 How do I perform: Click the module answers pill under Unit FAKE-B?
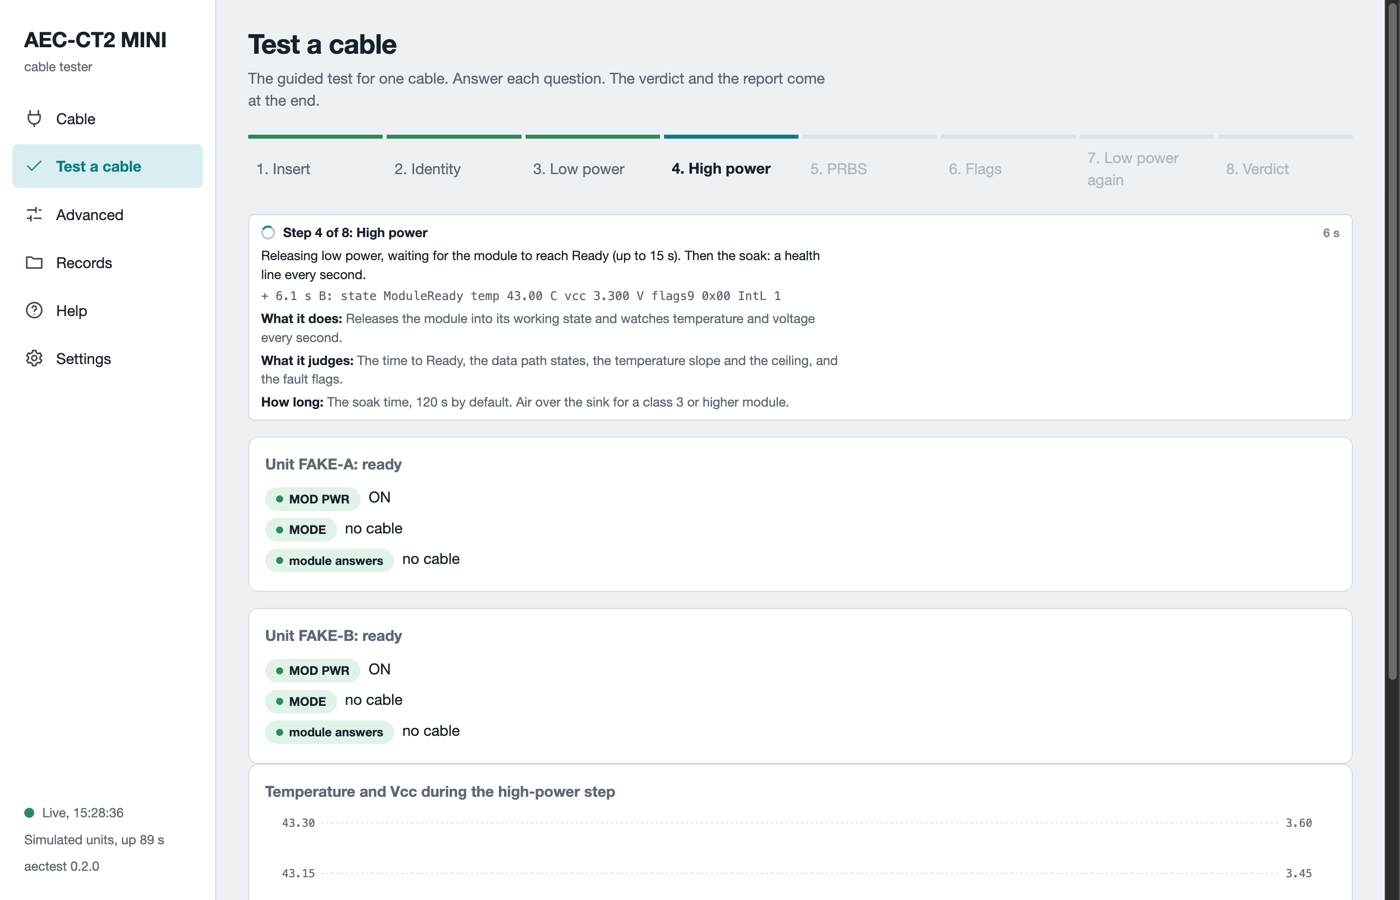click(329, 733)
